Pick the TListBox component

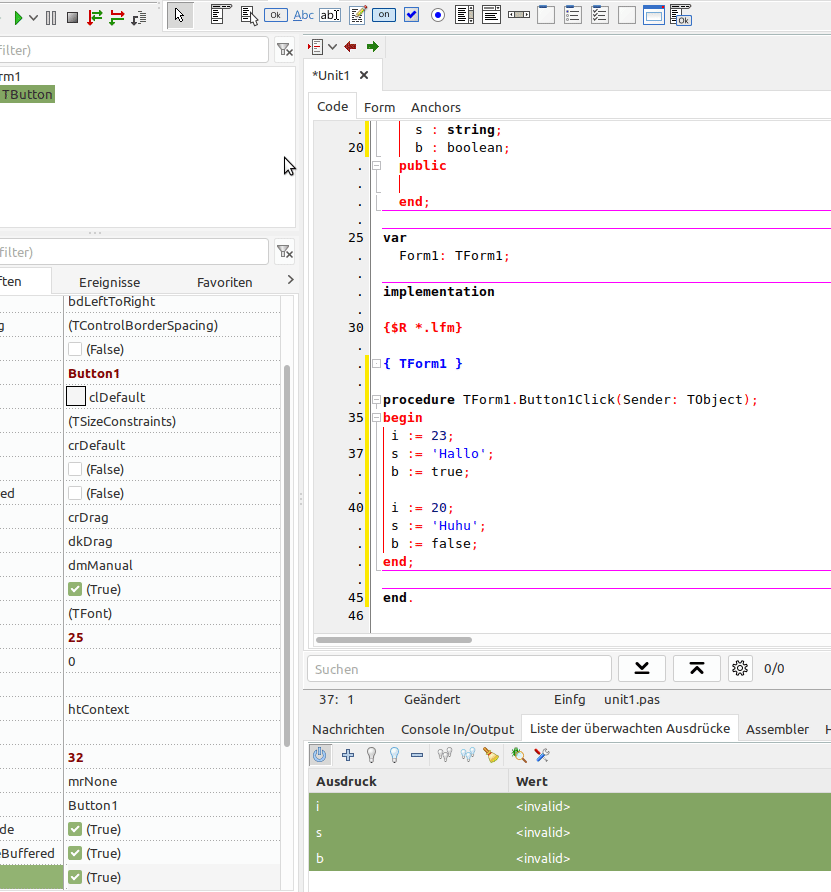click(465, 15)
